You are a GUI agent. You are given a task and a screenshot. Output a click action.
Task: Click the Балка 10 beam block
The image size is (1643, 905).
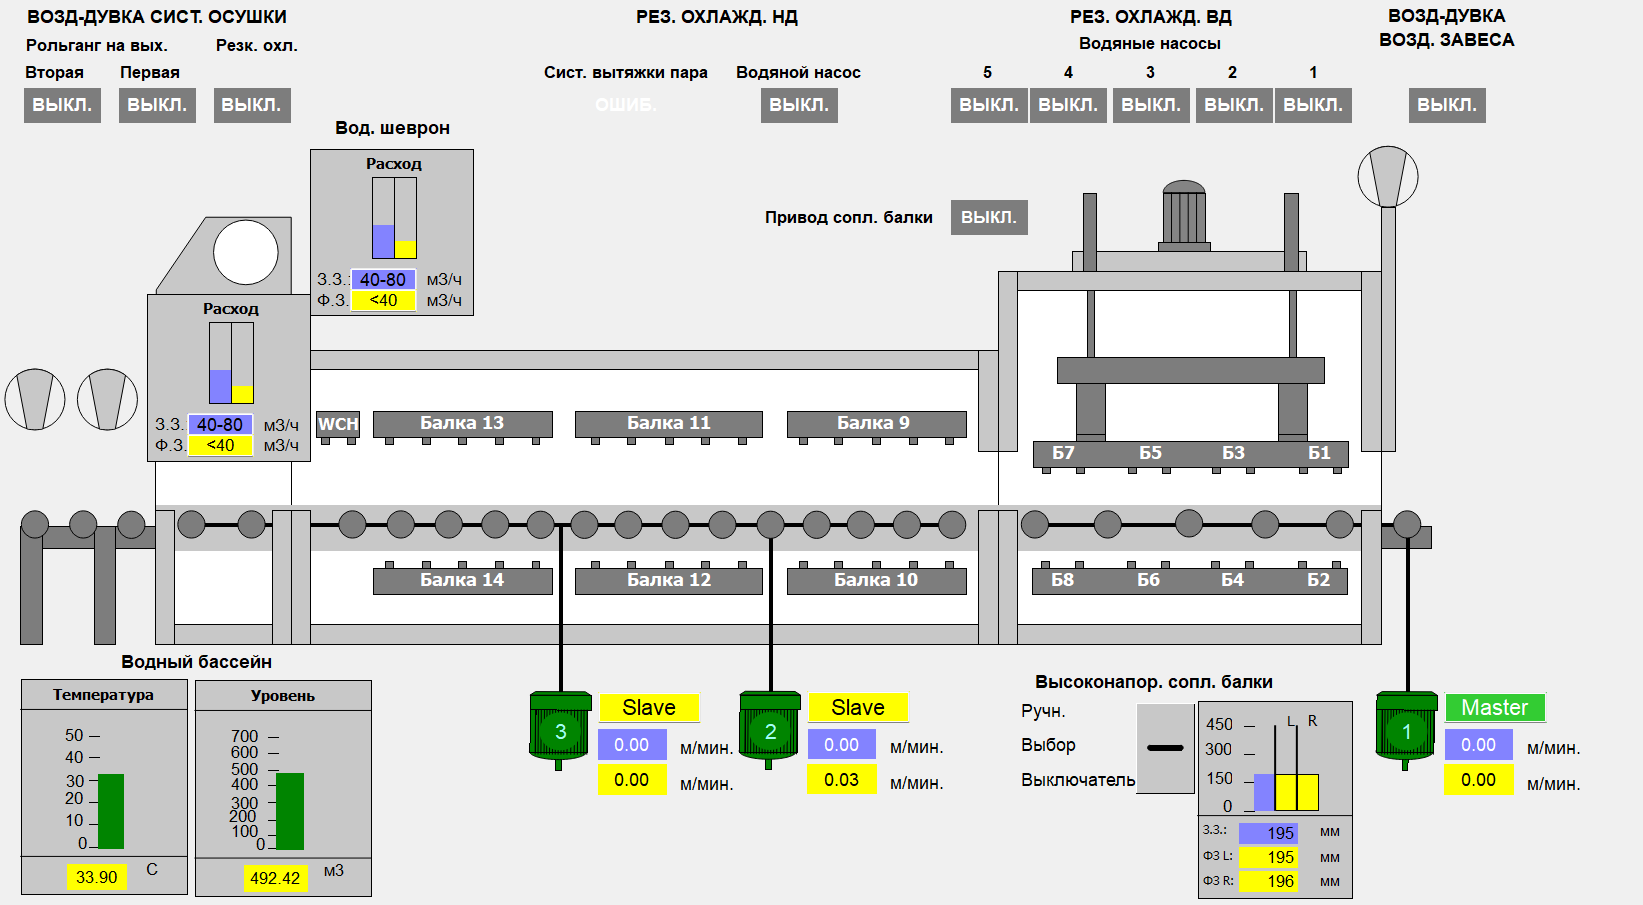pos(876,580)
